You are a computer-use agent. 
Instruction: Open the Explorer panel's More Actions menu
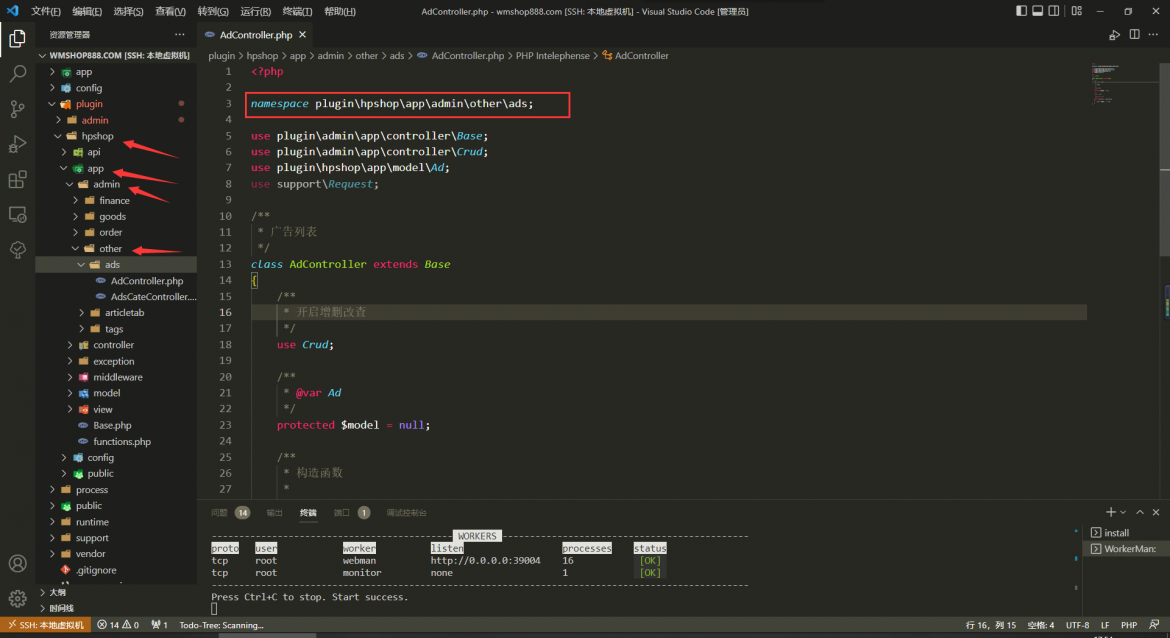[x=180, y=34]
